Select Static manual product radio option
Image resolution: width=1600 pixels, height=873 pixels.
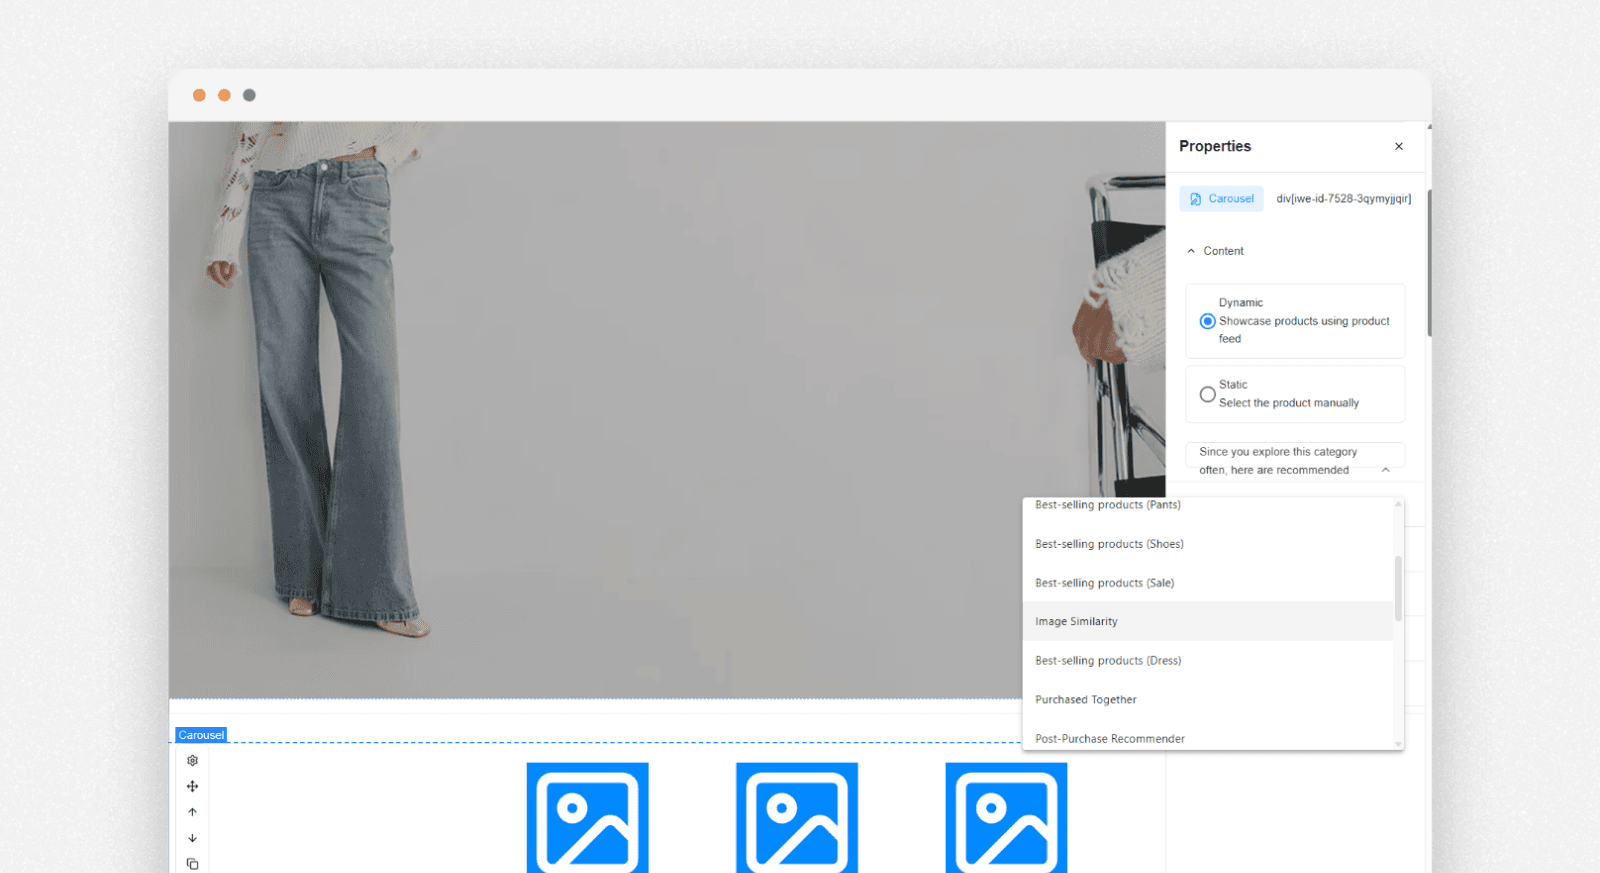1207,394
